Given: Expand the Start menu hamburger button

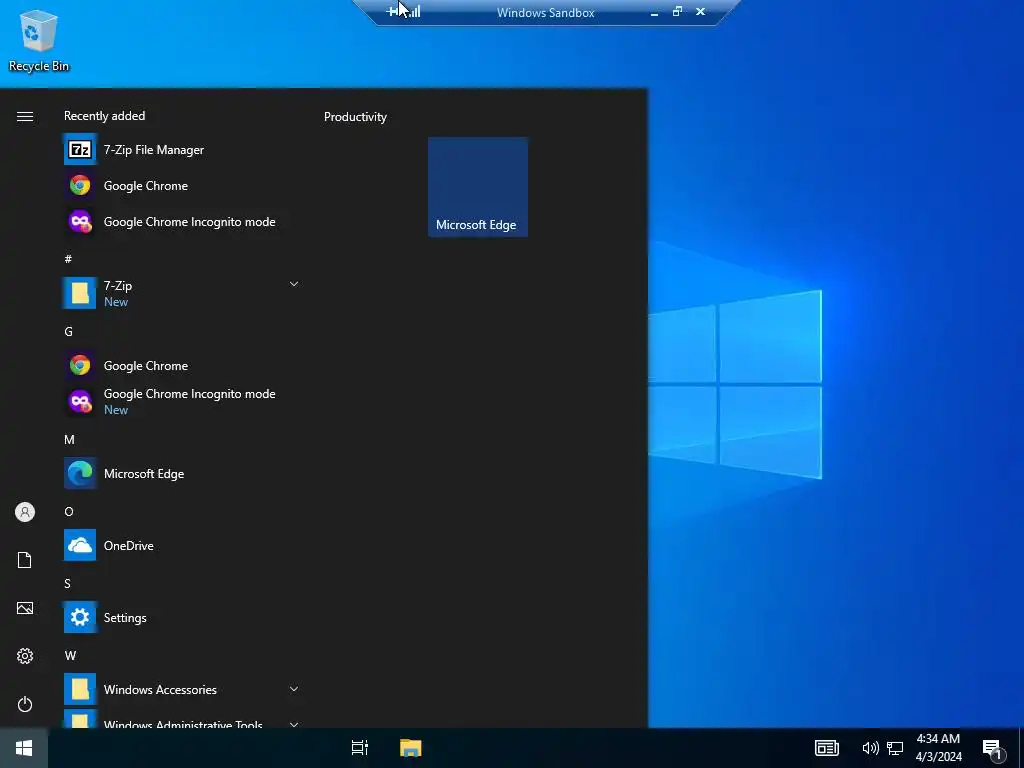Looking at the screenshot, I should point(25,116).
